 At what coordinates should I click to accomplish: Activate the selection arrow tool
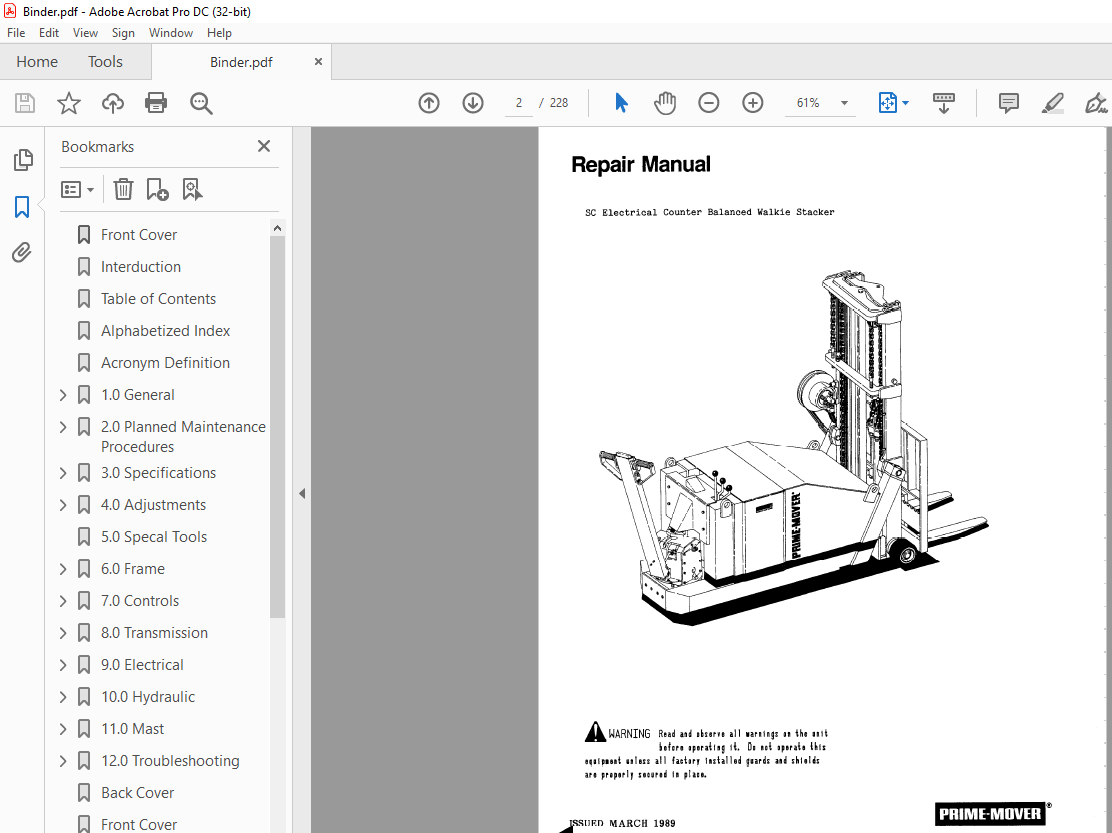(x=621, y=103)
